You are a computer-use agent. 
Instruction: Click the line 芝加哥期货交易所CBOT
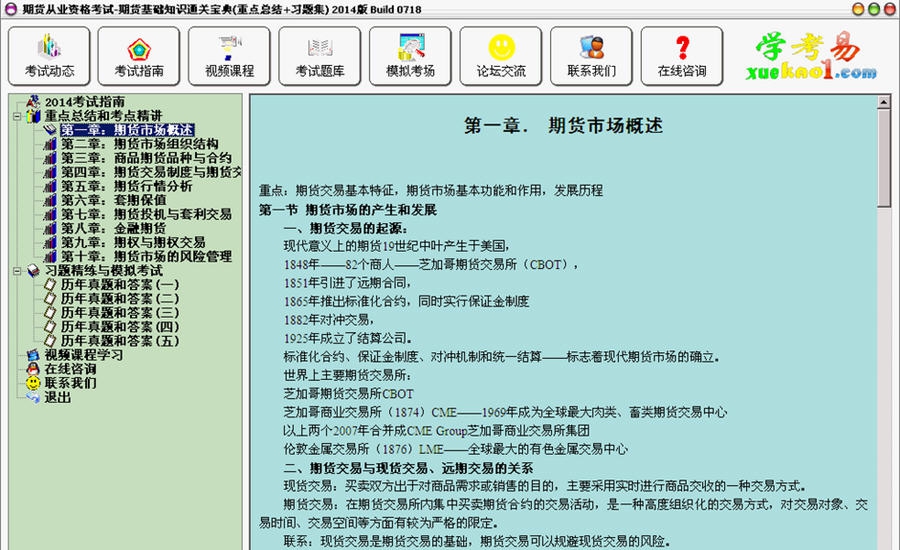click(348, 394)
